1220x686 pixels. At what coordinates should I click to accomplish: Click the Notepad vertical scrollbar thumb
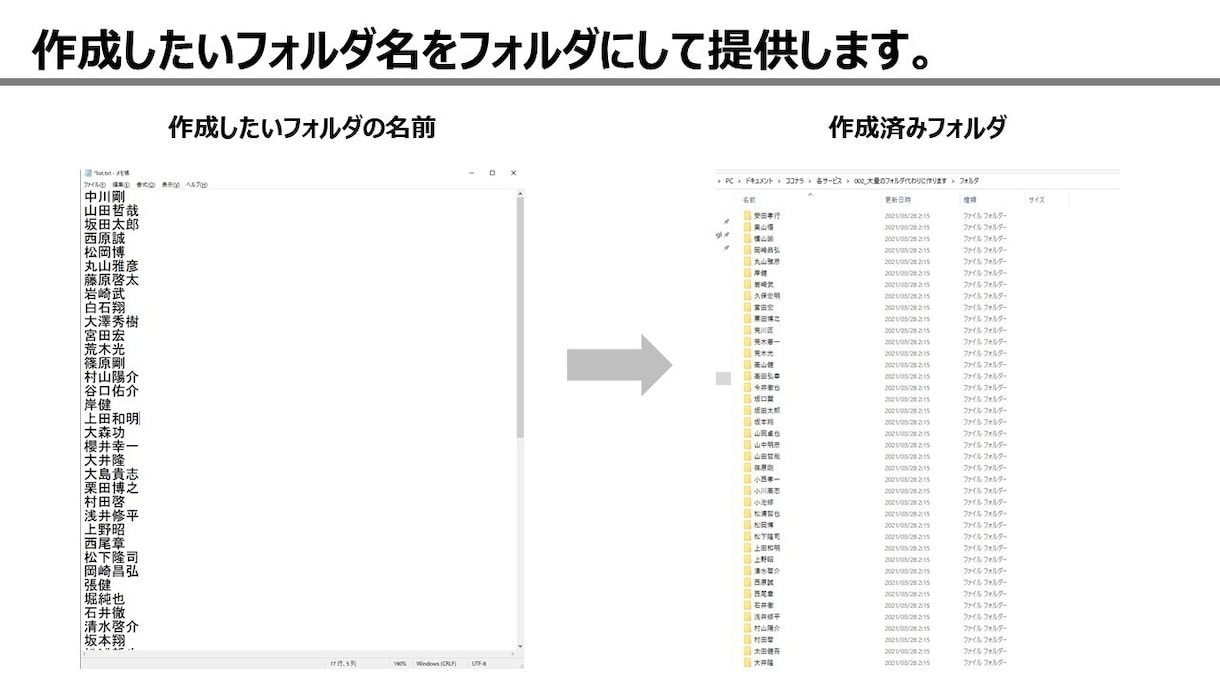(x=519, y=317)
